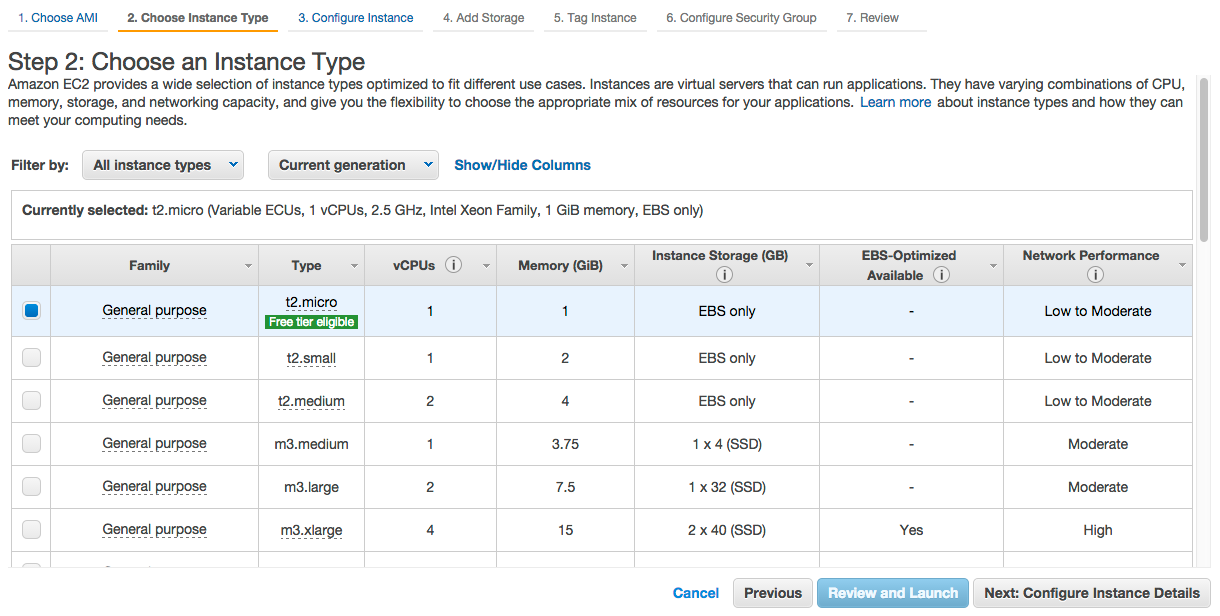This screenshot has width=1220, height=616.
Task: Click General purpose family in t2.small row
Action: [154, 357]
